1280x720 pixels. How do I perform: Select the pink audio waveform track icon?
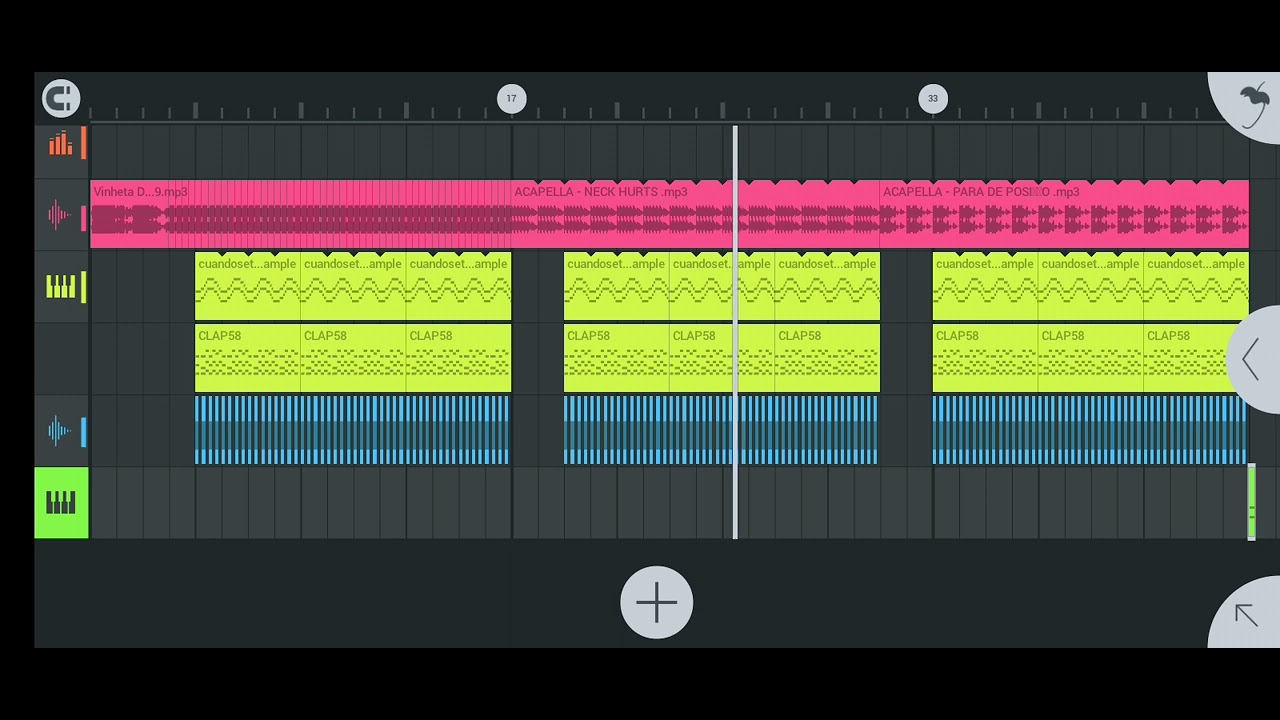(61, 215)
